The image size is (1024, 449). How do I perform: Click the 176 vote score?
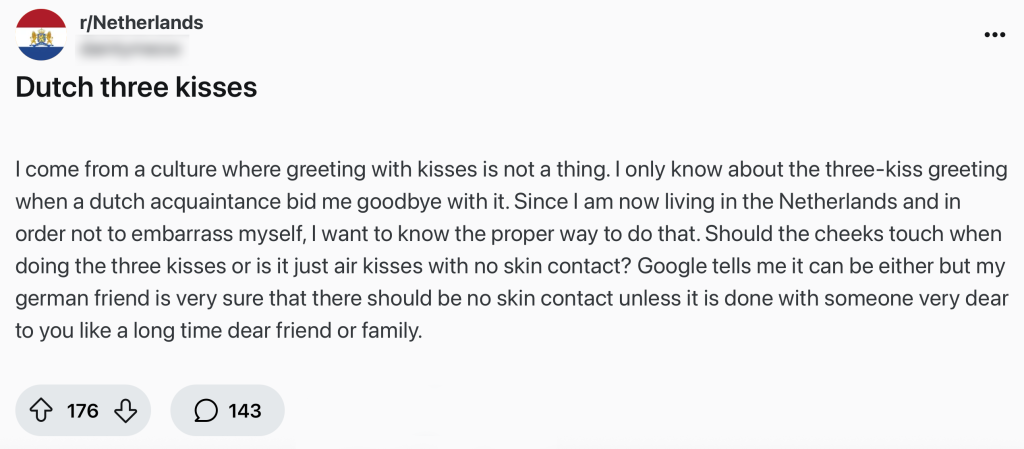(83, 411)
